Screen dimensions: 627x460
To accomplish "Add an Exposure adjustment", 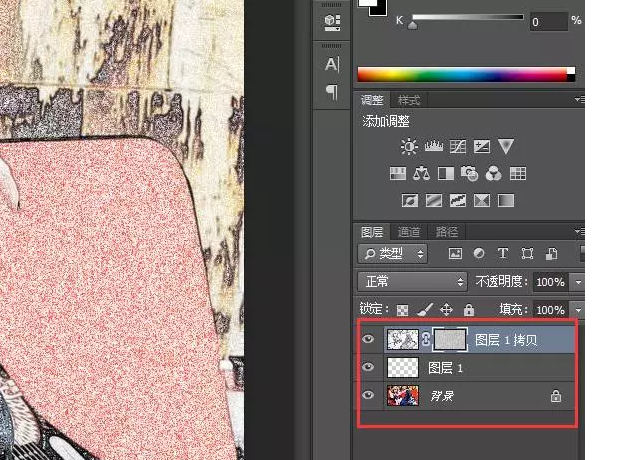I will 481,146.
